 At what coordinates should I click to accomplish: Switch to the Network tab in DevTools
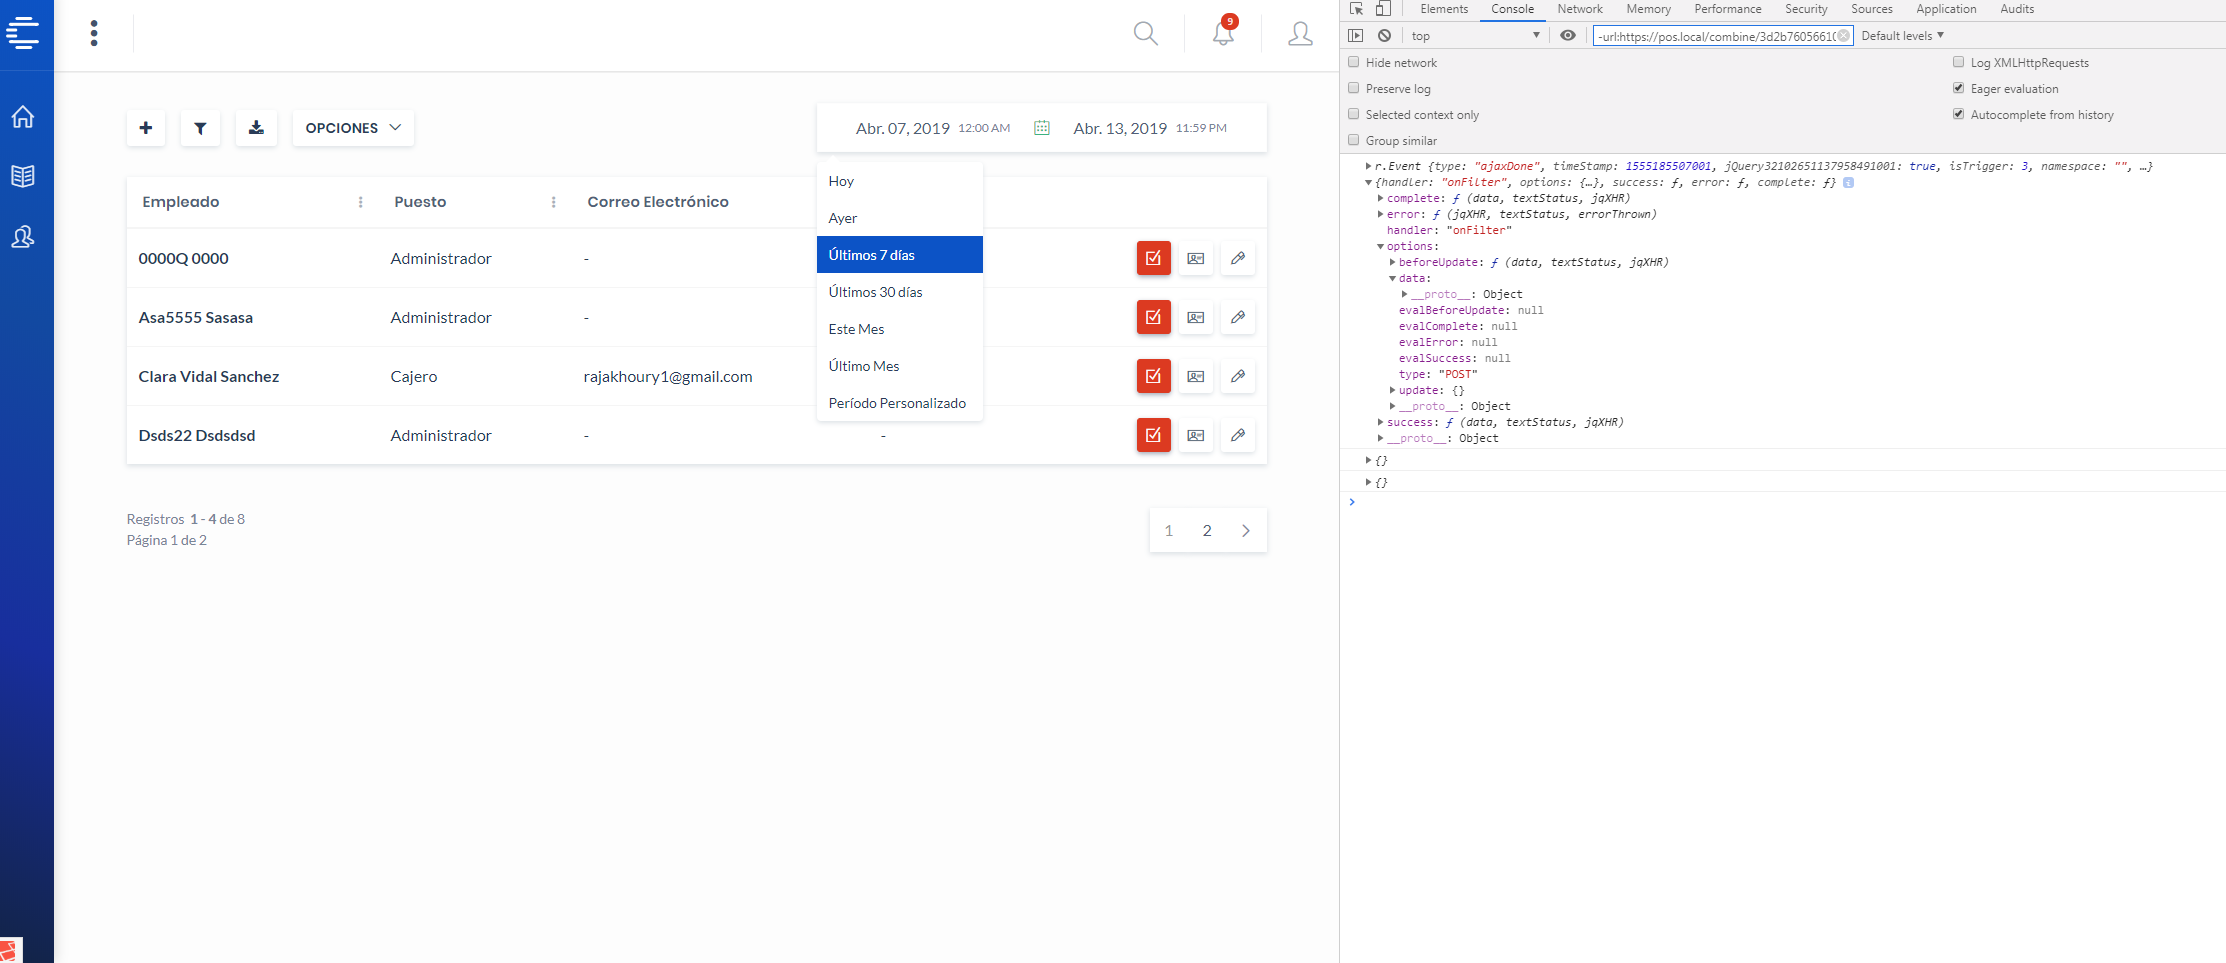[x=1579, y=9]
